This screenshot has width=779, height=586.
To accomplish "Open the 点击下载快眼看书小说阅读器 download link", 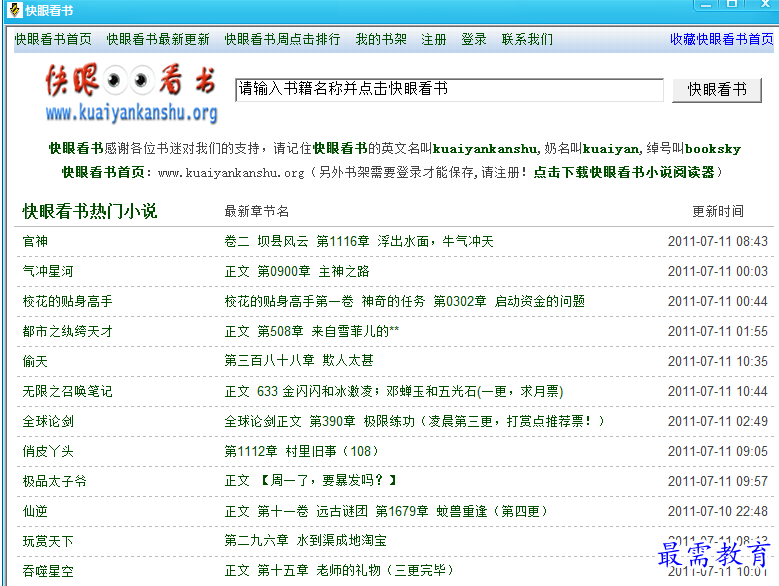I will pyautogui.click(x=624, y=172).
